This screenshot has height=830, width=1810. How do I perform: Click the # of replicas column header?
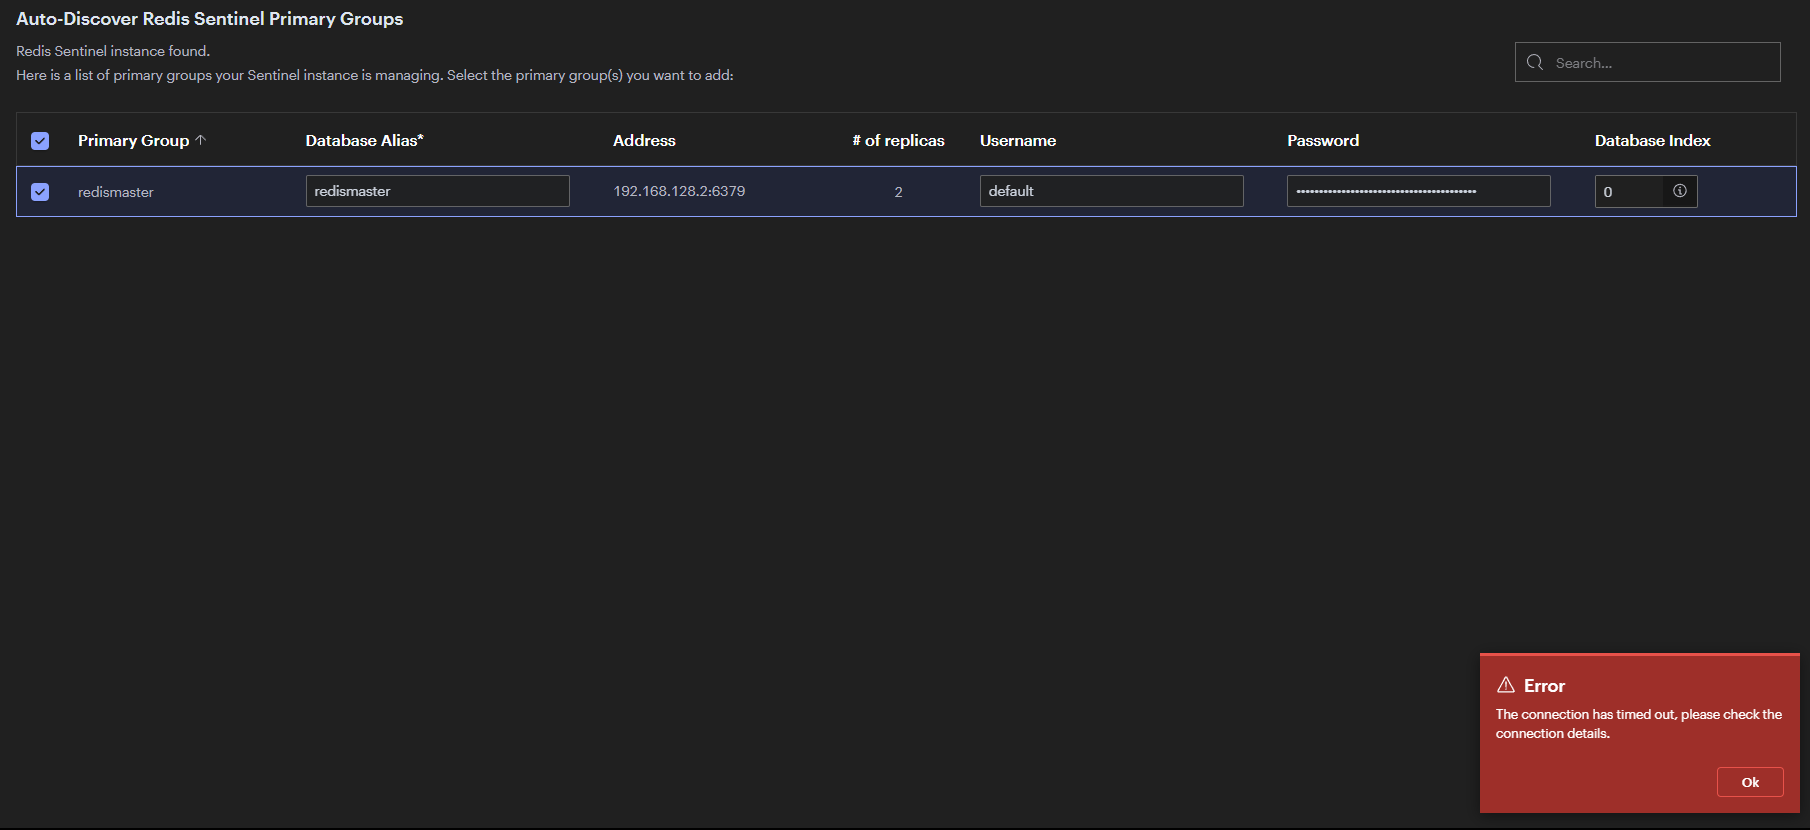[898, 140]
